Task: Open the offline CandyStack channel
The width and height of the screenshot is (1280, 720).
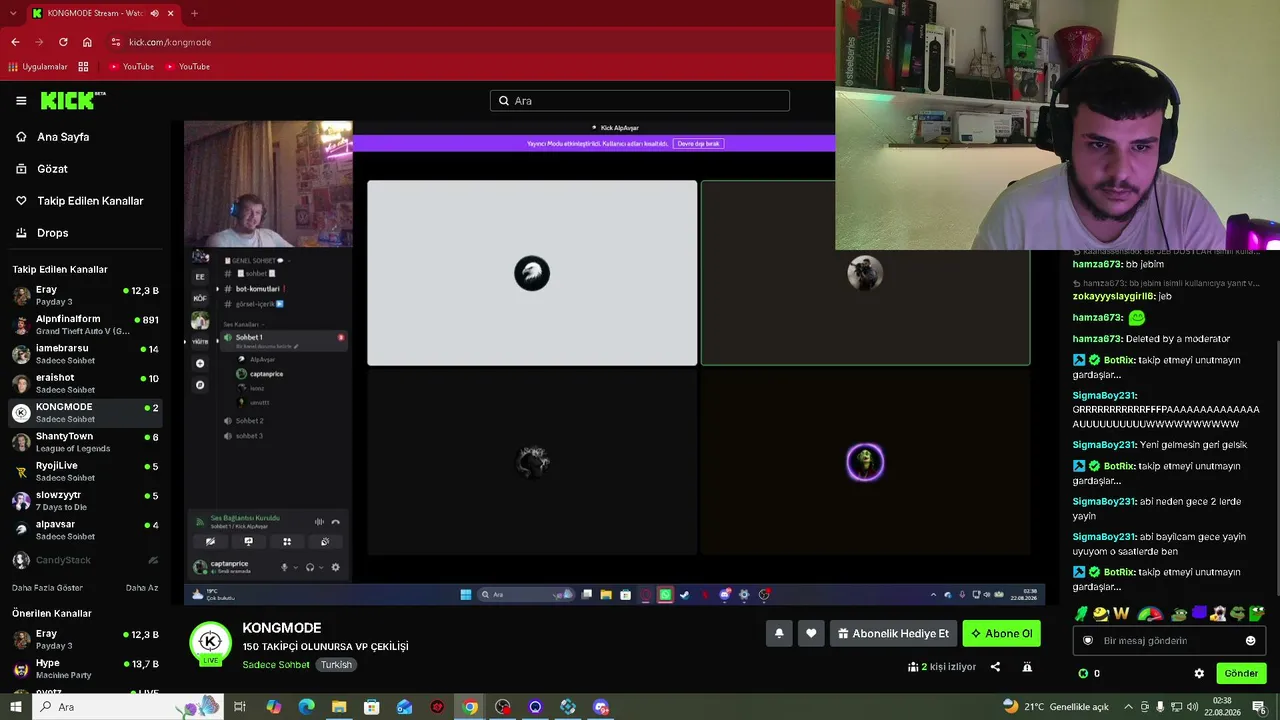Action: [85, 560]
